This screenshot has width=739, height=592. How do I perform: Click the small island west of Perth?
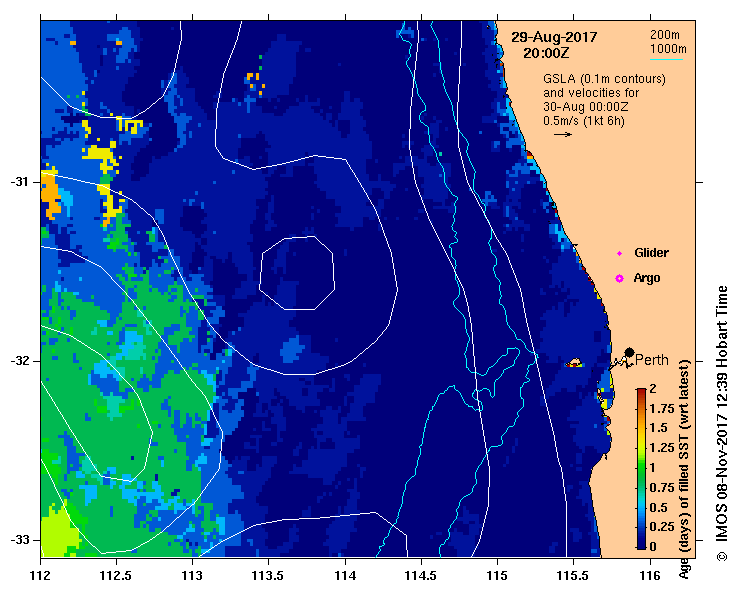(x=574, y=363)
